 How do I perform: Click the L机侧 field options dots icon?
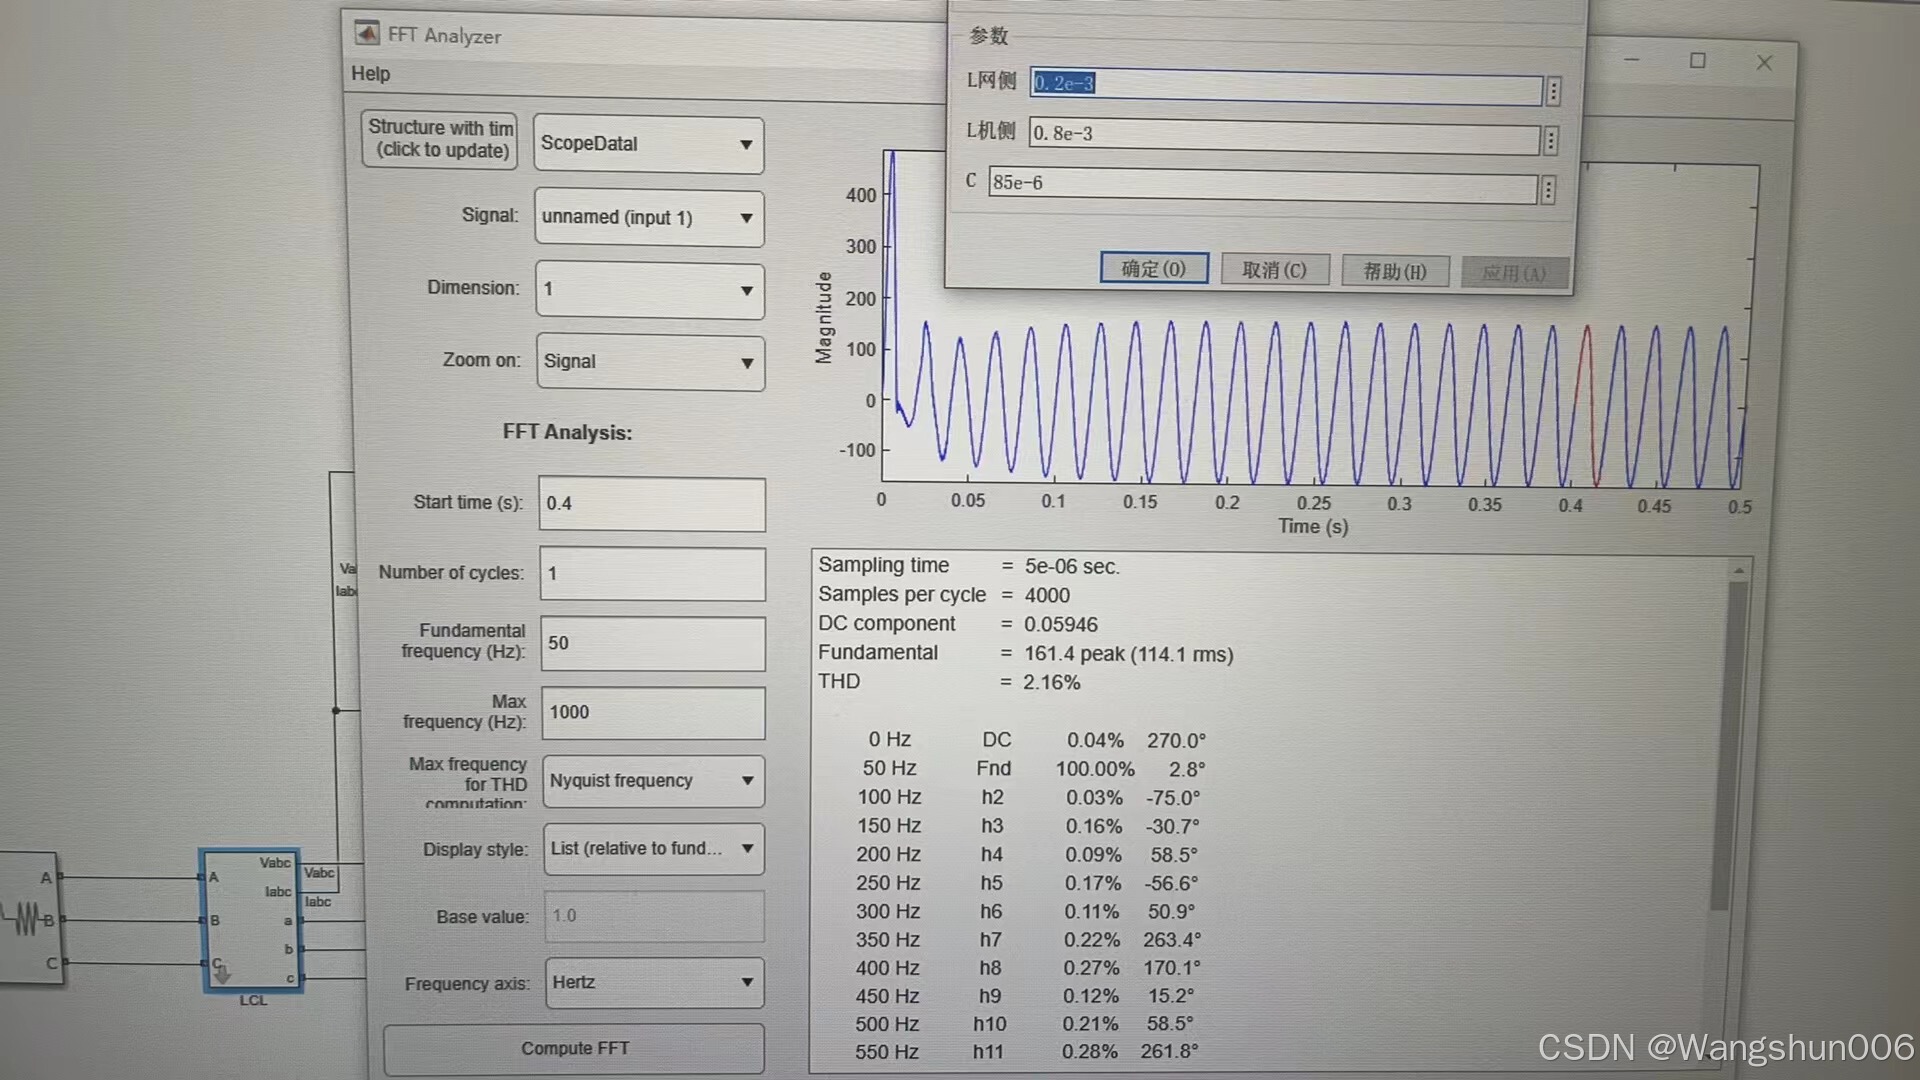tap(1550, 140)
